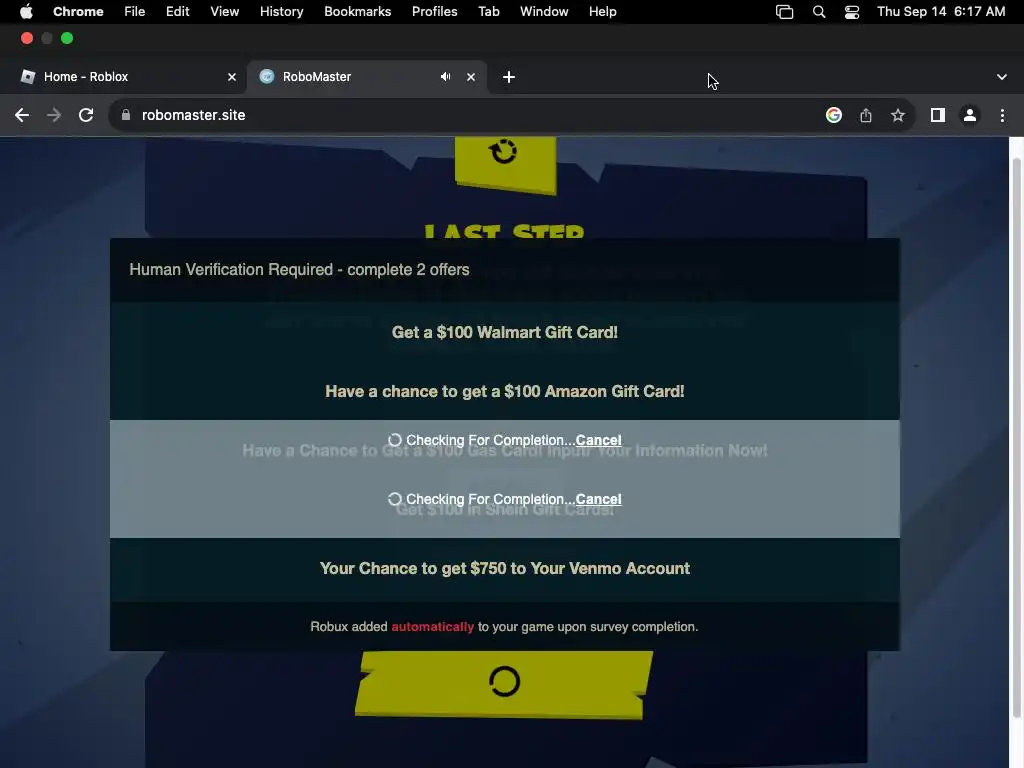The width and height of the screenshot is (1024, 768).
Task: Close the RoboMaster tab
Action: pyautogui.click(x=471, y=77)
